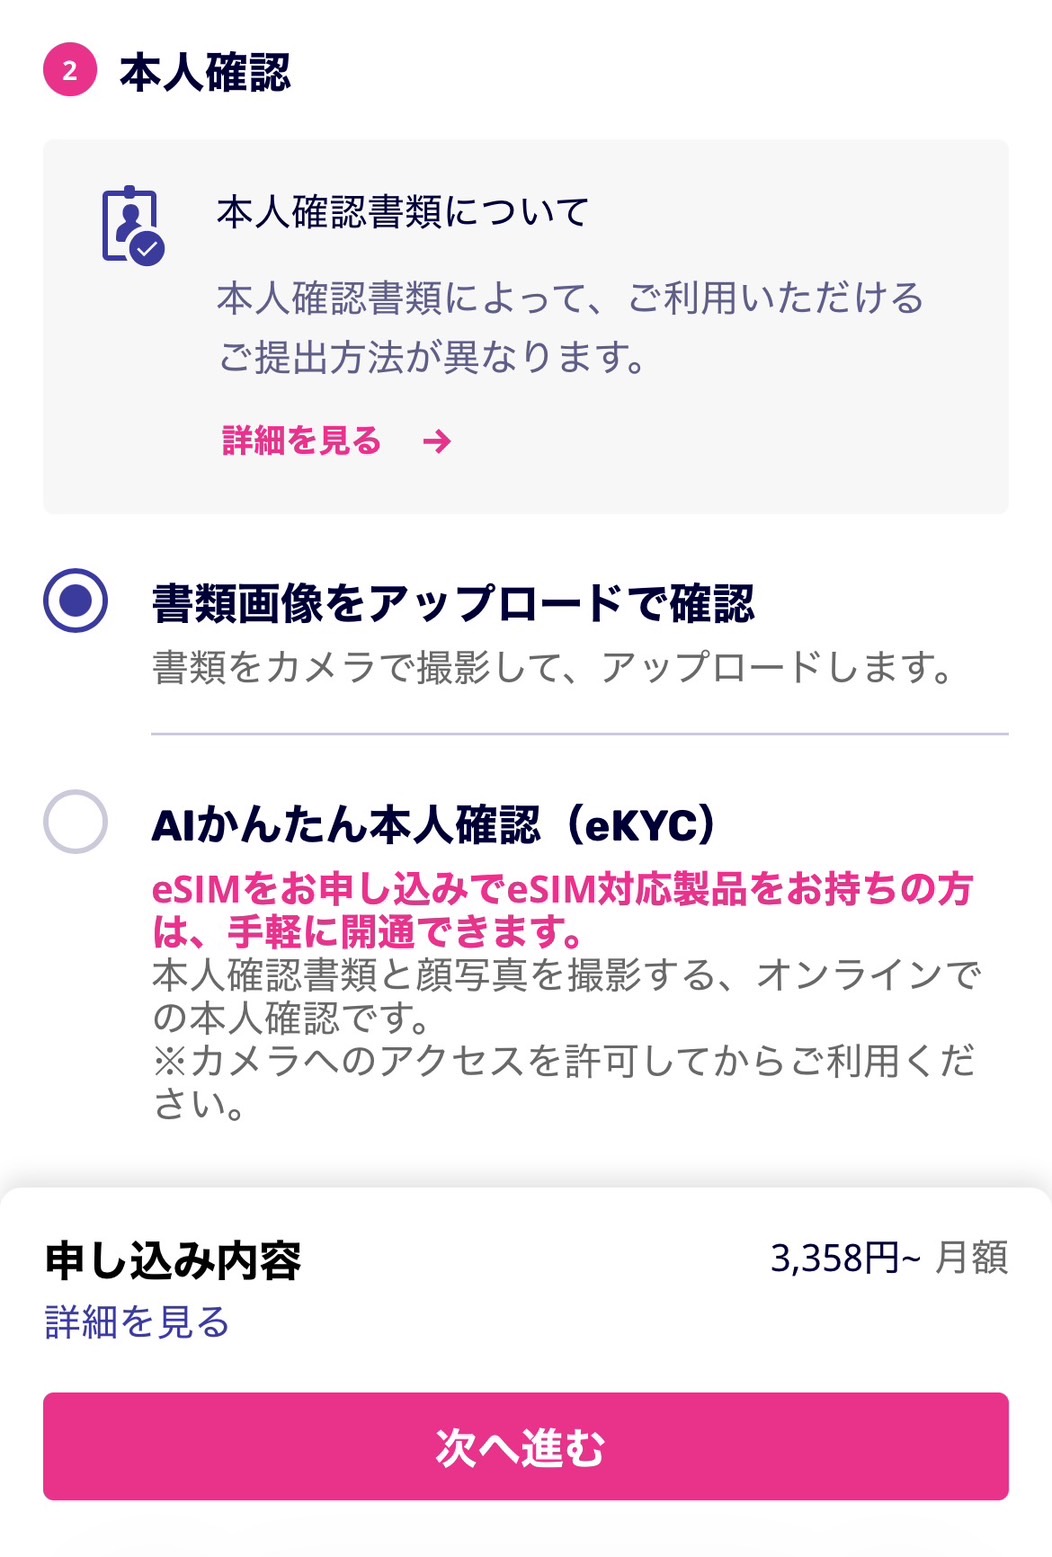Click the 本人確認 section heading
Viewport: 1052px width, 1557px height.
(205, 73)
